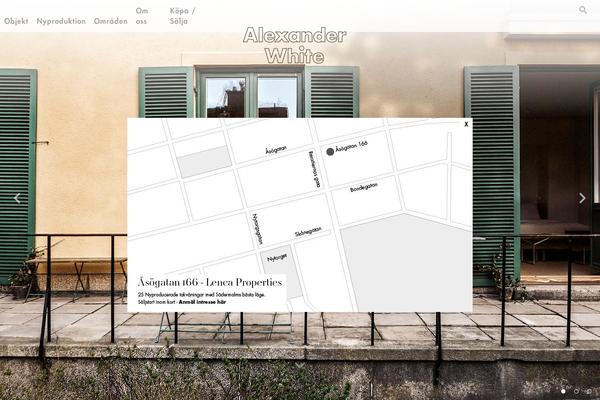
Task: Go to previous slide arrow
Action: (x=17, y=198)
